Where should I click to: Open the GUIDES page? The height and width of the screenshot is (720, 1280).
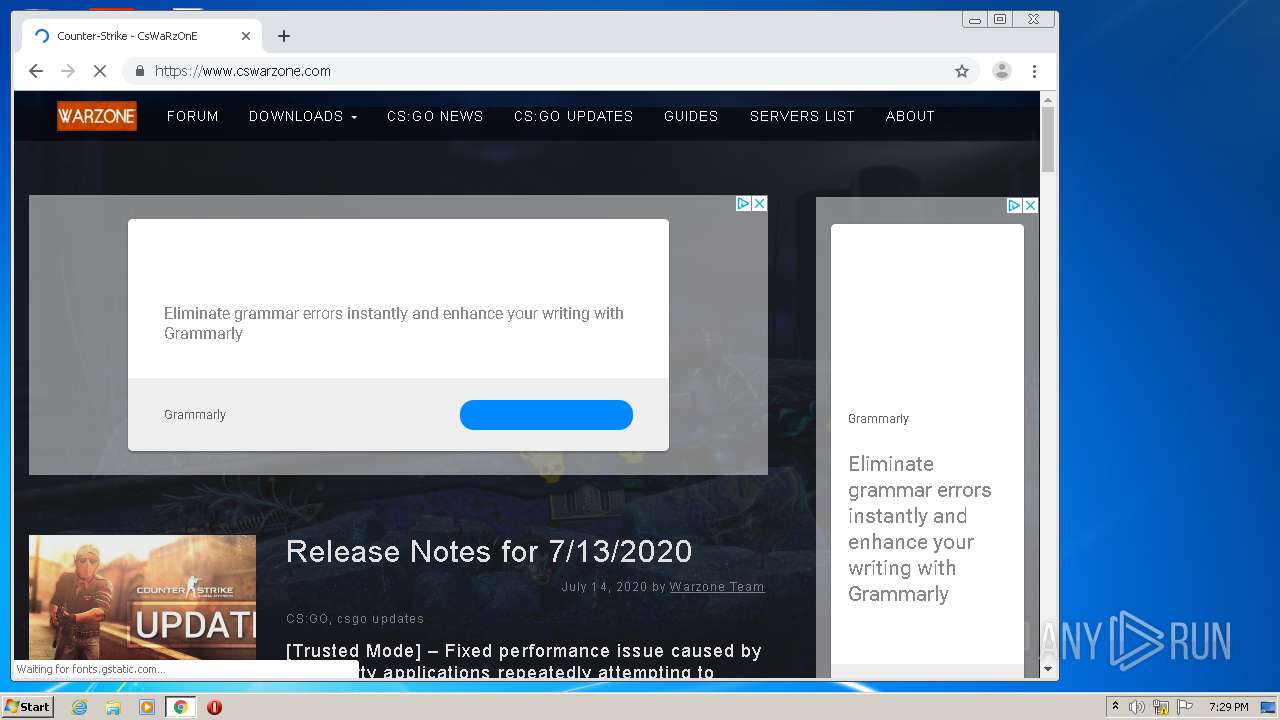click(x=691, y=116)
